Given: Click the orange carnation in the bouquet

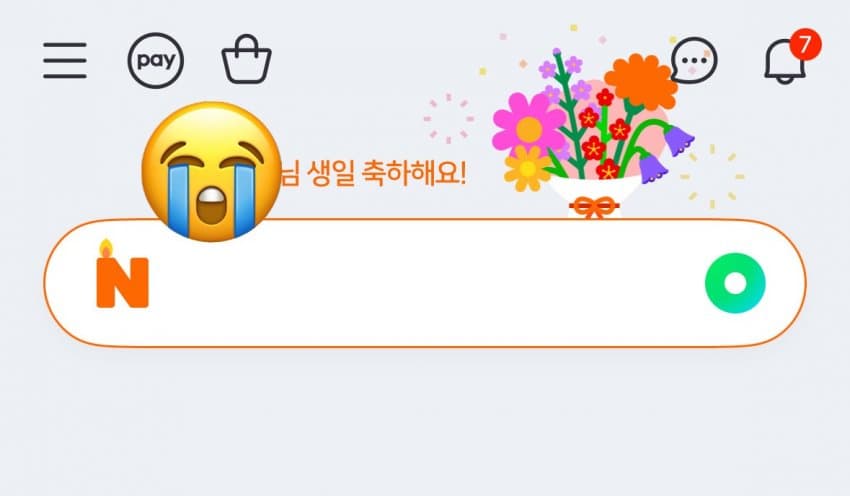Looking at the screenshot, I should click(641, 81).
